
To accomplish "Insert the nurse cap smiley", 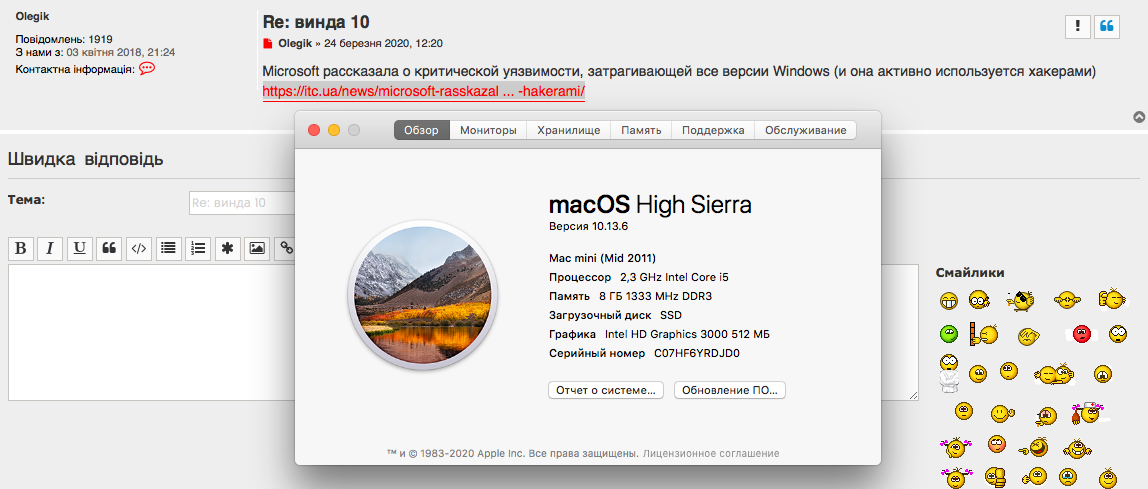I will click(1090, 412).
